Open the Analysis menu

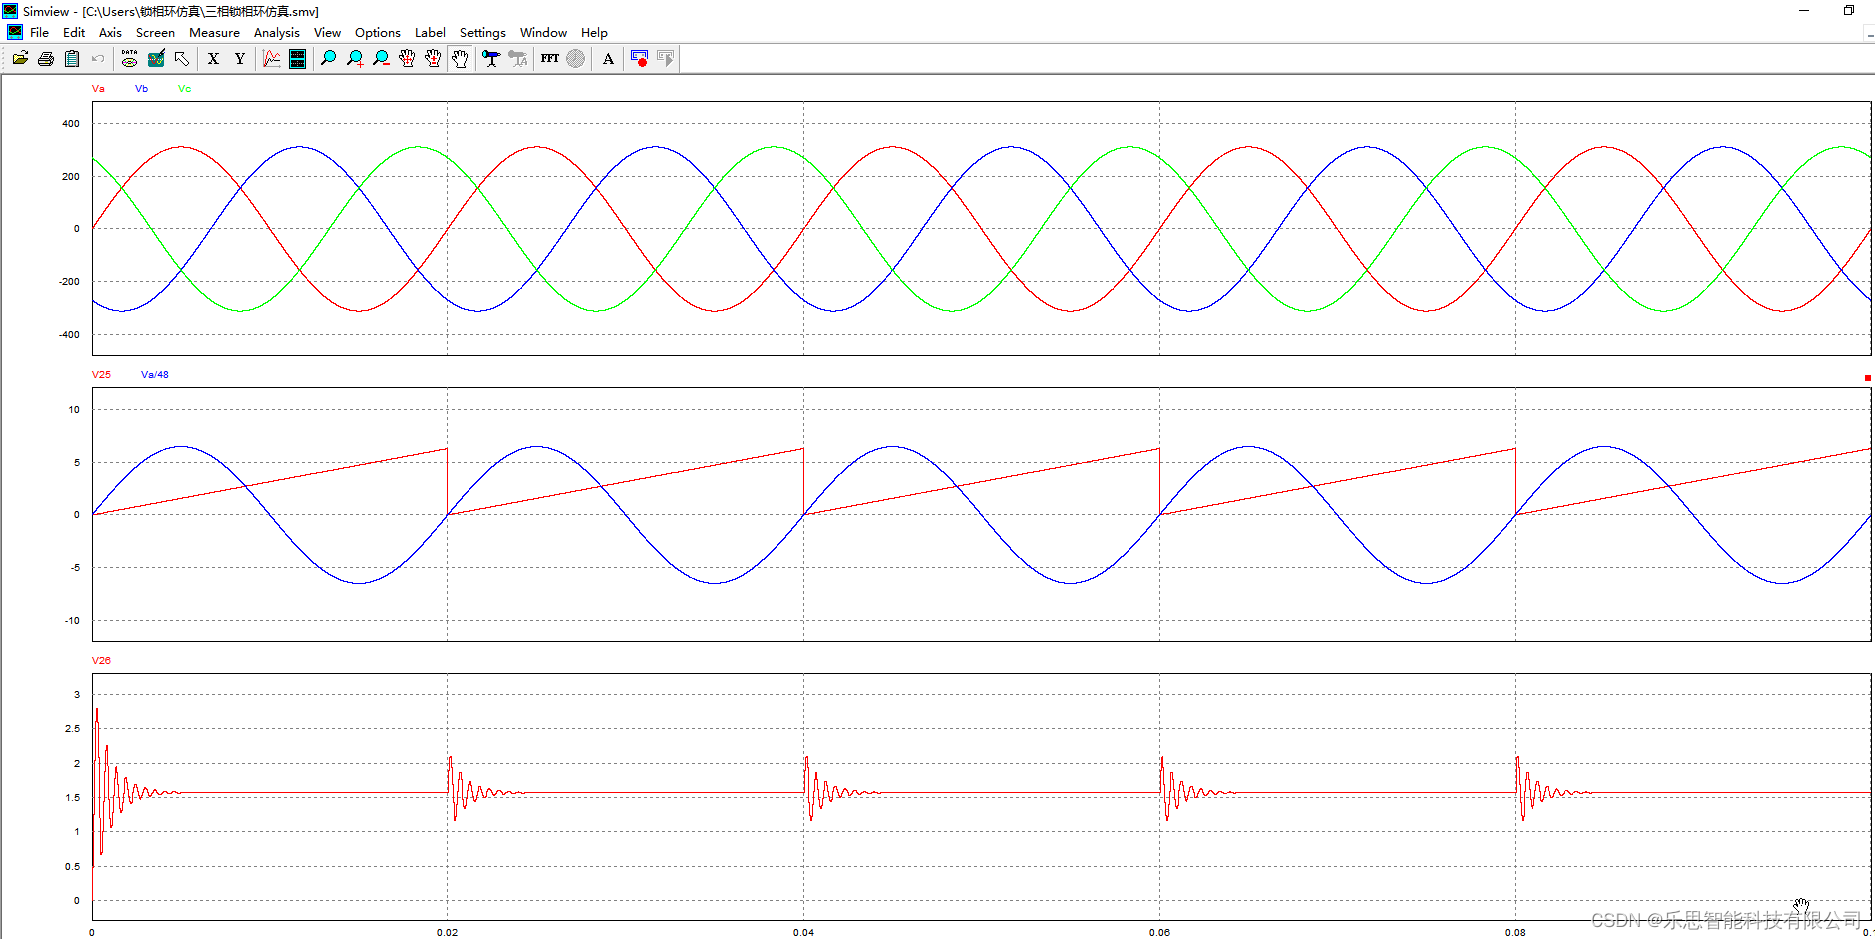click(277, 33)
